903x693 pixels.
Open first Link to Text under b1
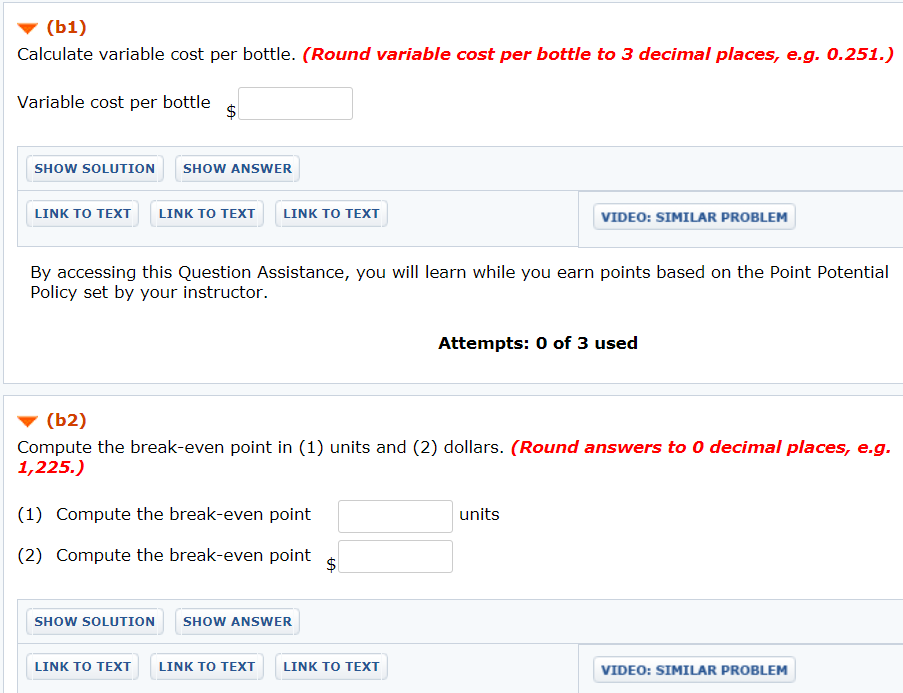(x=83, y=214)
